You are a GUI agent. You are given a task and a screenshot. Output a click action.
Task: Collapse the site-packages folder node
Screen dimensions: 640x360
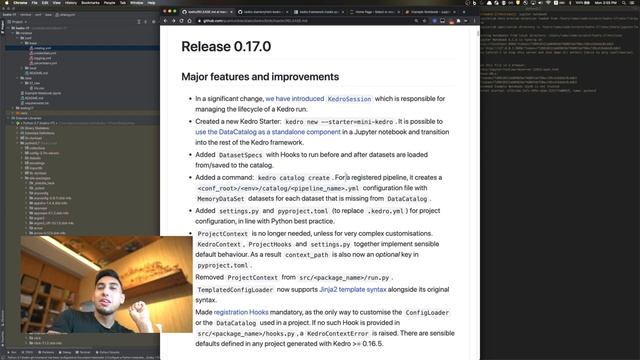click(x=22, y=178)
